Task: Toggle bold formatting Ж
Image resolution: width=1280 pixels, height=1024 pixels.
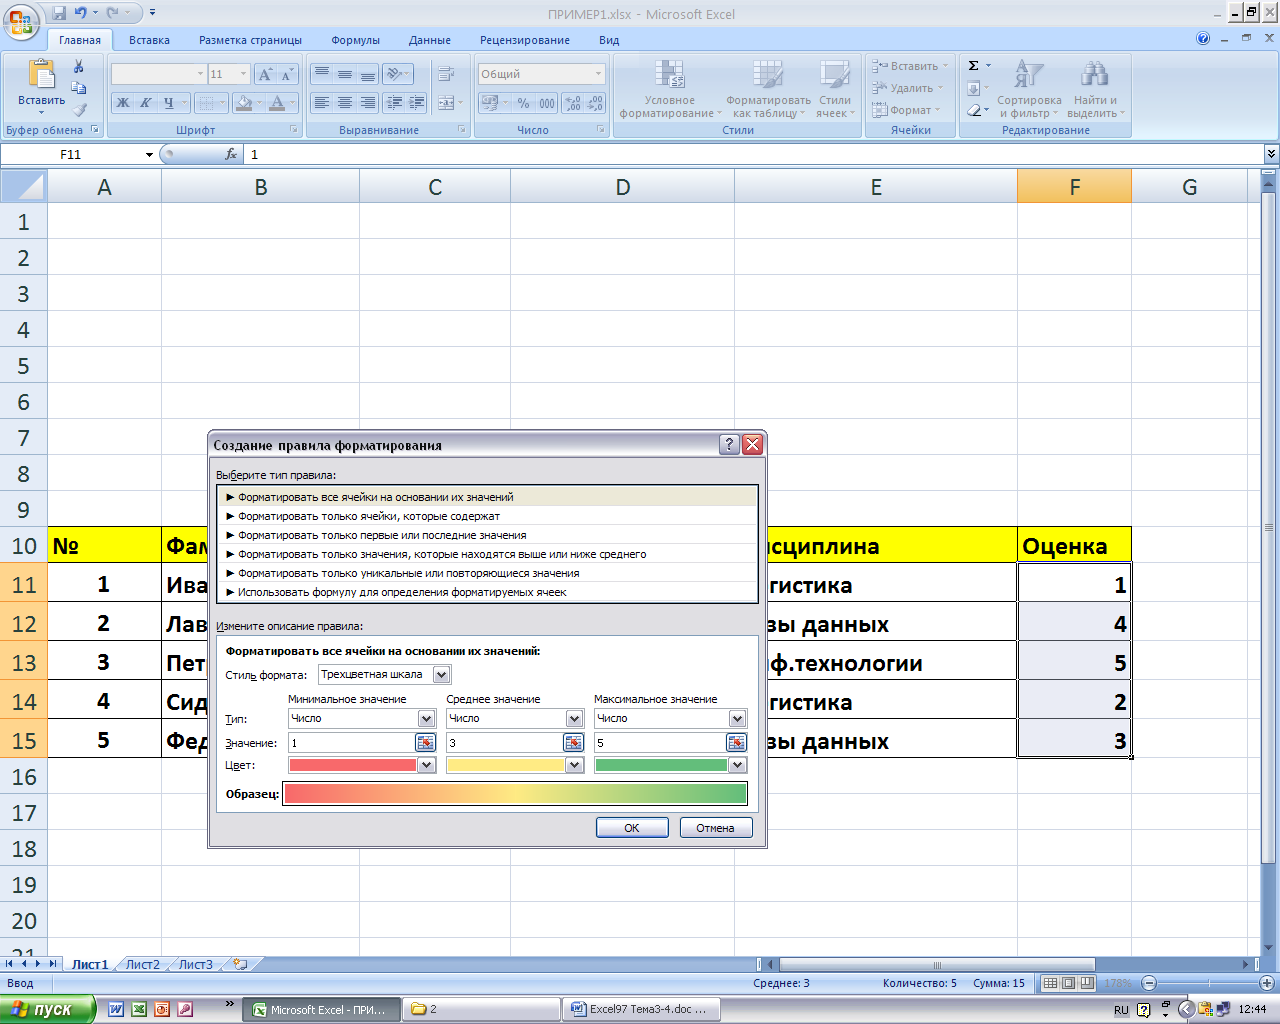Action: coord(123,103)
